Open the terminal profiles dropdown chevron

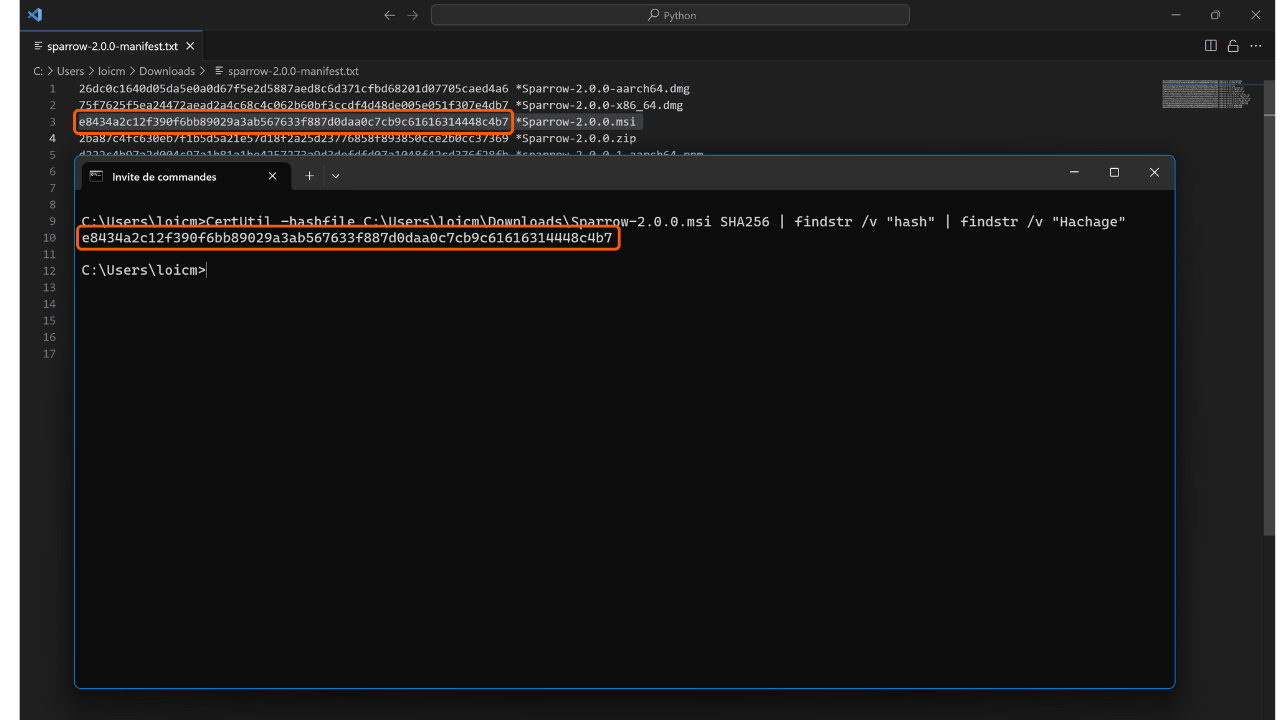[336, 176]
